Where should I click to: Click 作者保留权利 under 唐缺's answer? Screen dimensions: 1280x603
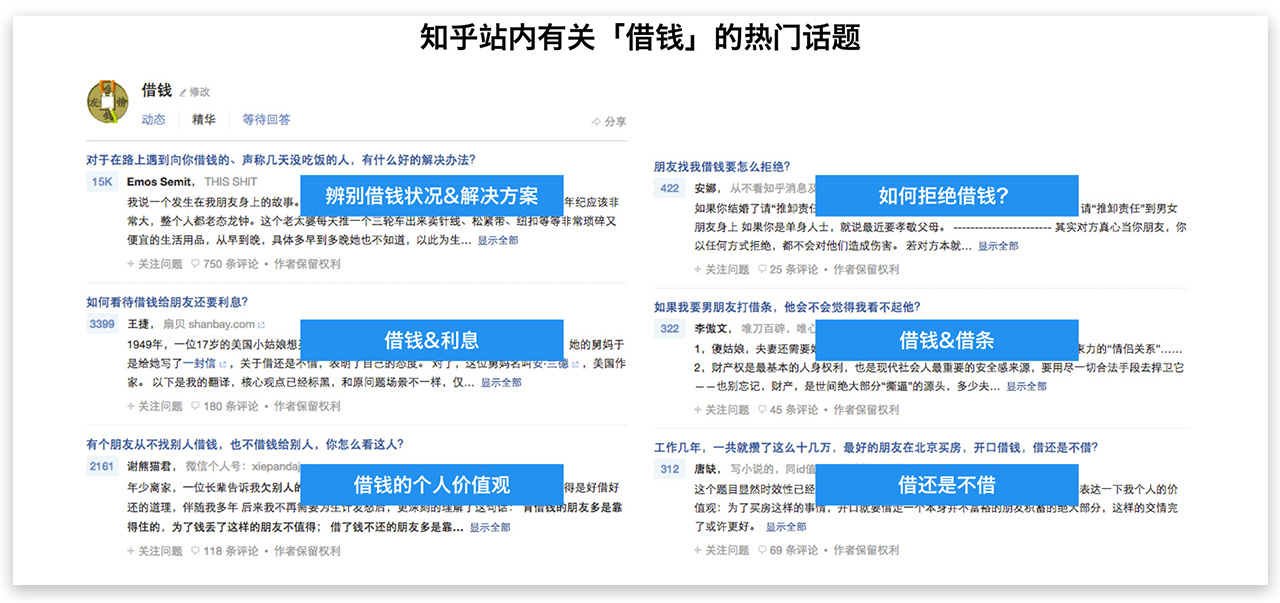pyautogui.click(x=866, y=550)
